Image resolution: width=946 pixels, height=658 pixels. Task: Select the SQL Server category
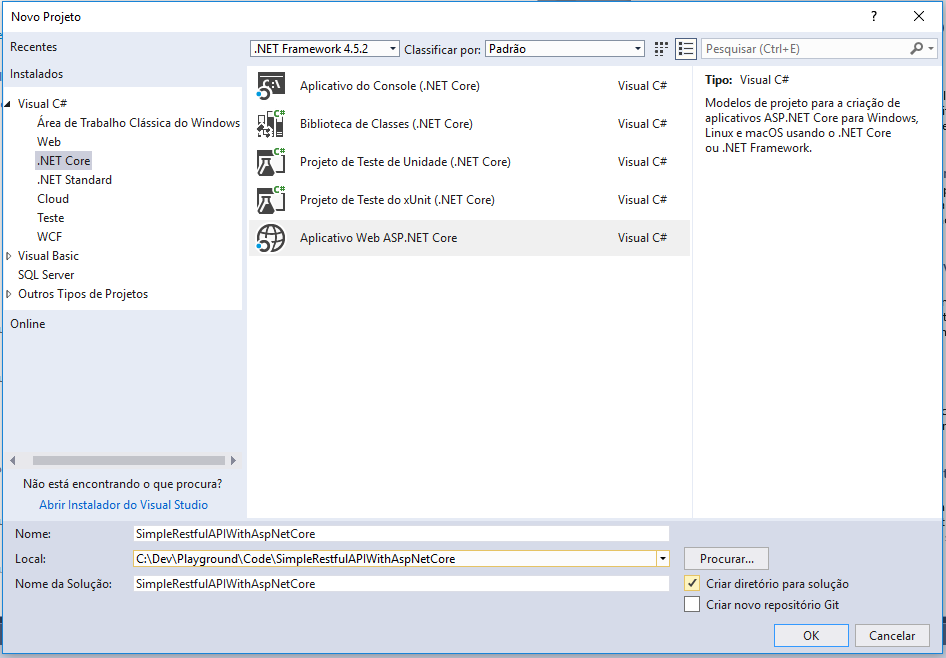pos(46,274)
